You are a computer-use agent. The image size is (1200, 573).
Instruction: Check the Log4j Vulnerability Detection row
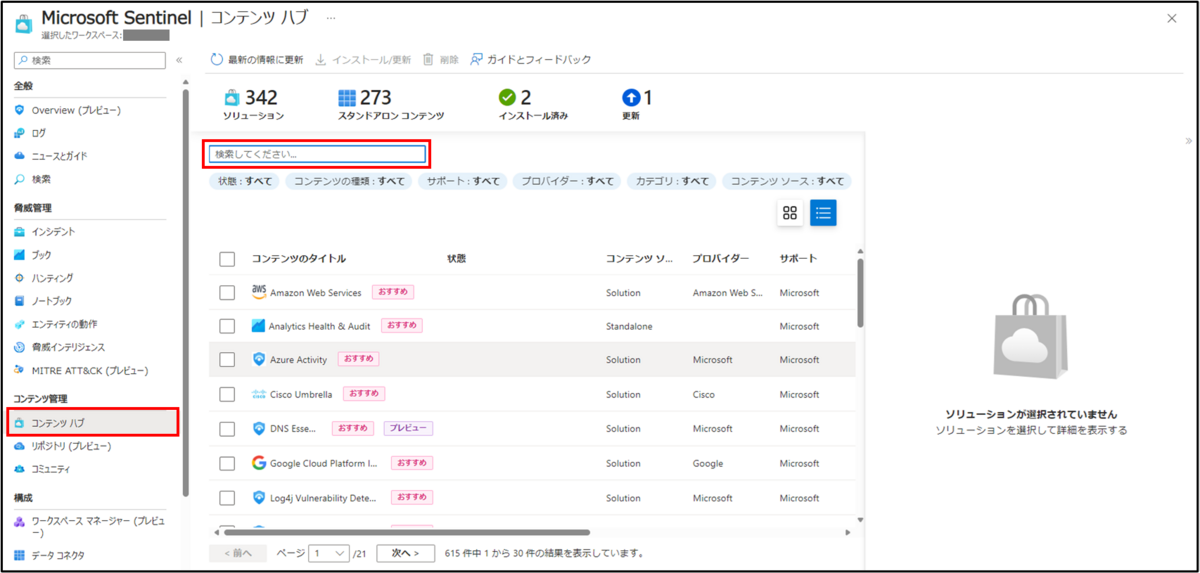[227, 497]
